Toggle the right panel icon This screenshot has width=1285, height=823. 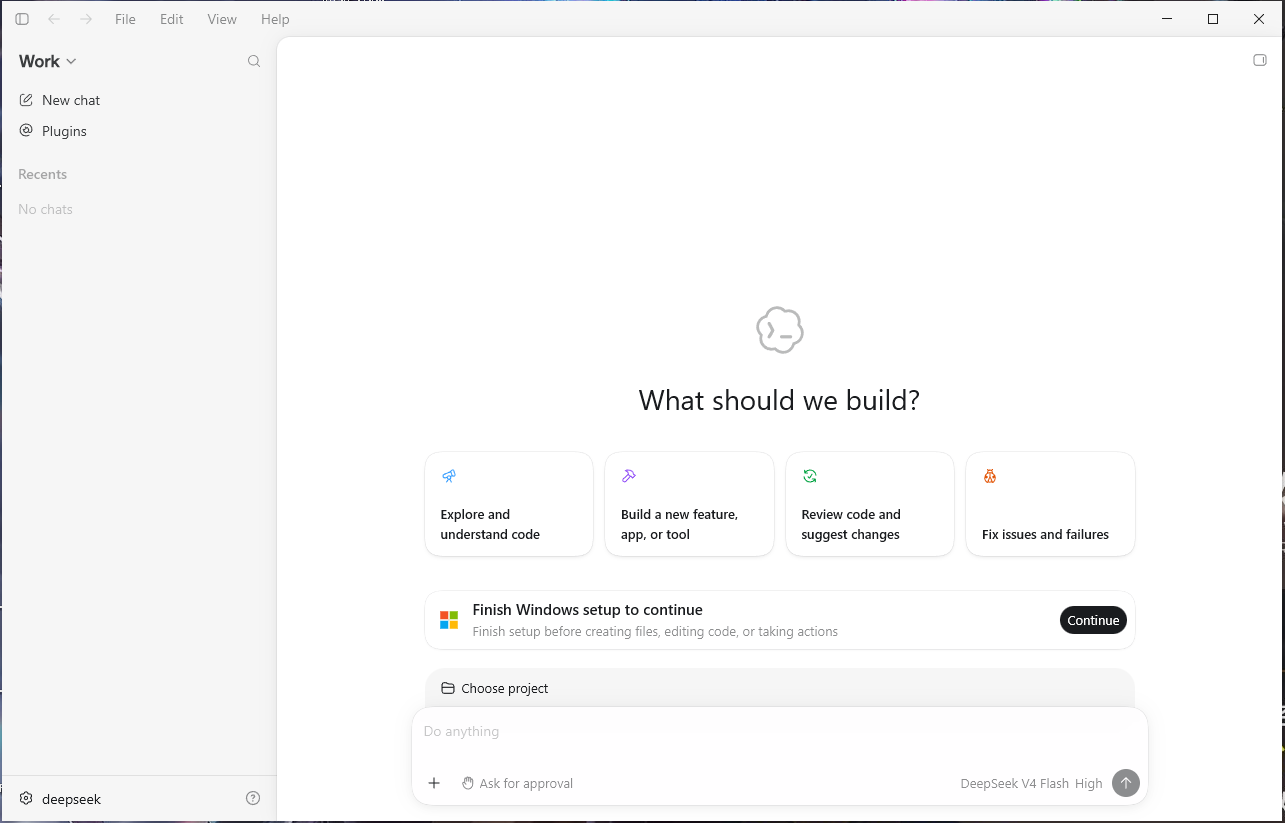point(1260,60)
